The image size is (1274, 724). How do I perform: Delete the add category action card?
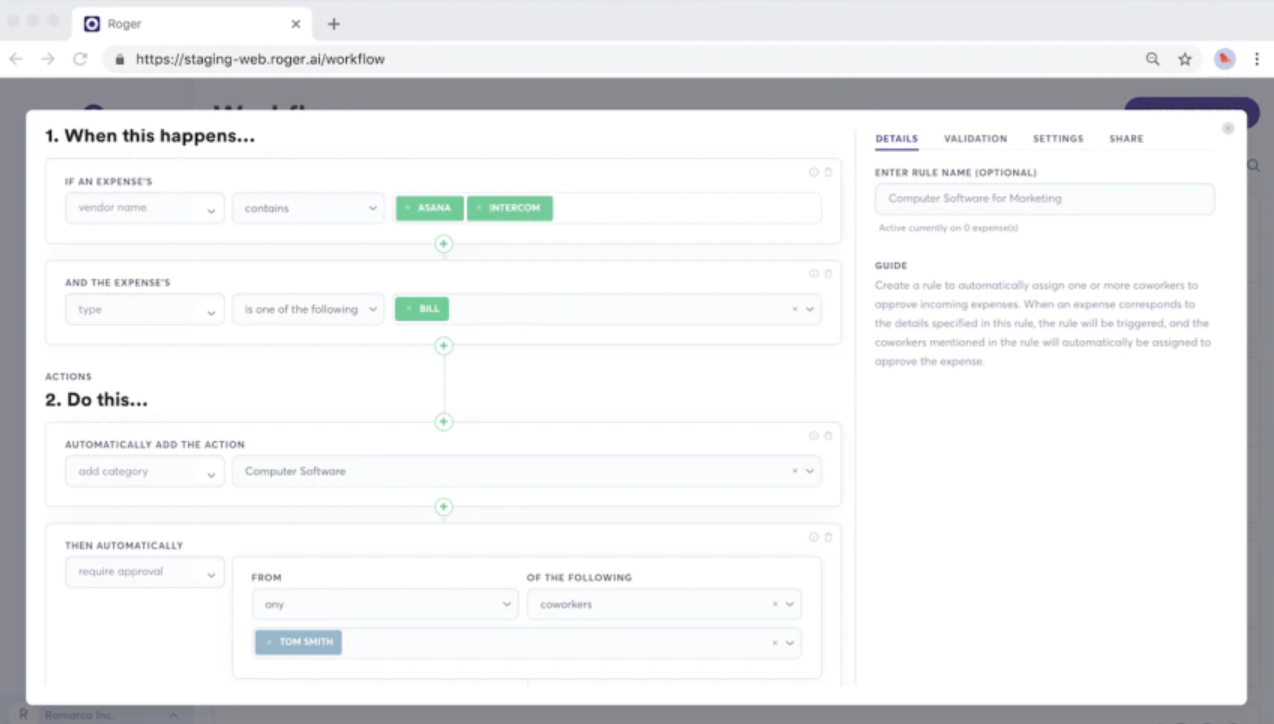coord(828,436)
